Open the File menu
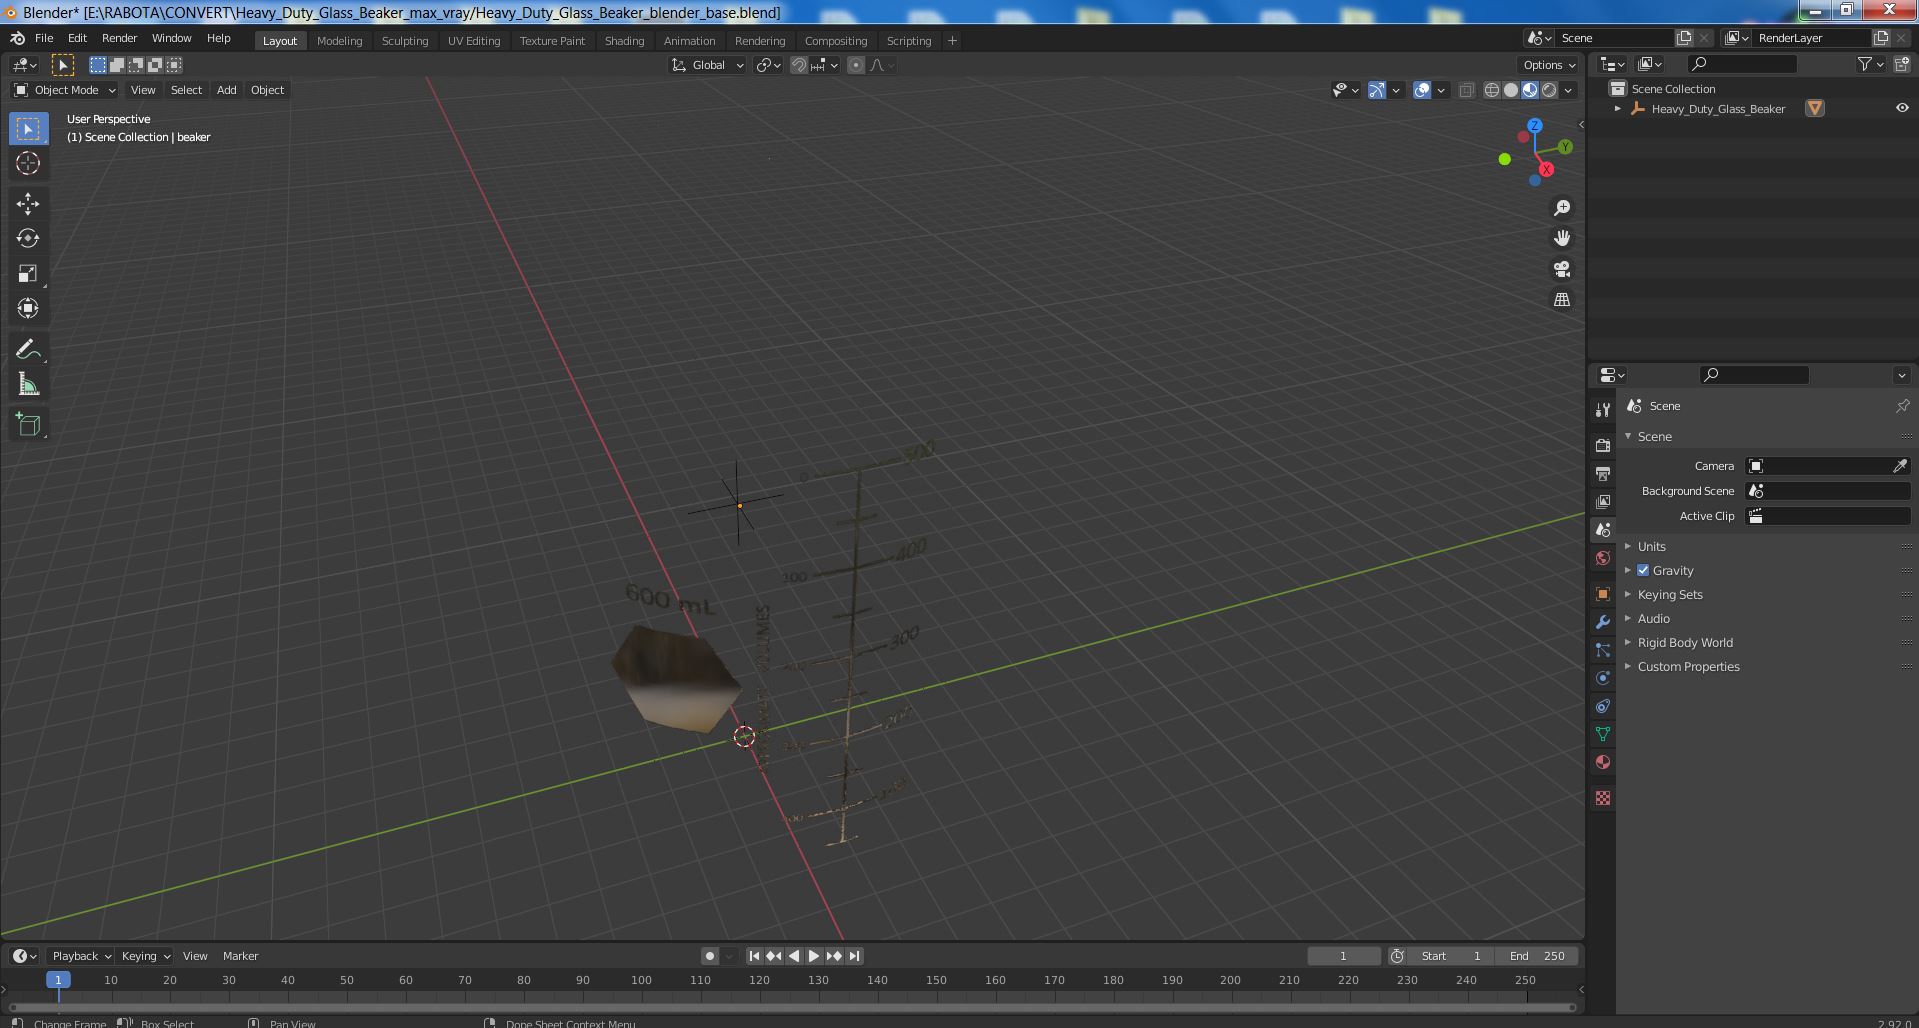Screen dimensions: 1919x1028 point(44,38)
